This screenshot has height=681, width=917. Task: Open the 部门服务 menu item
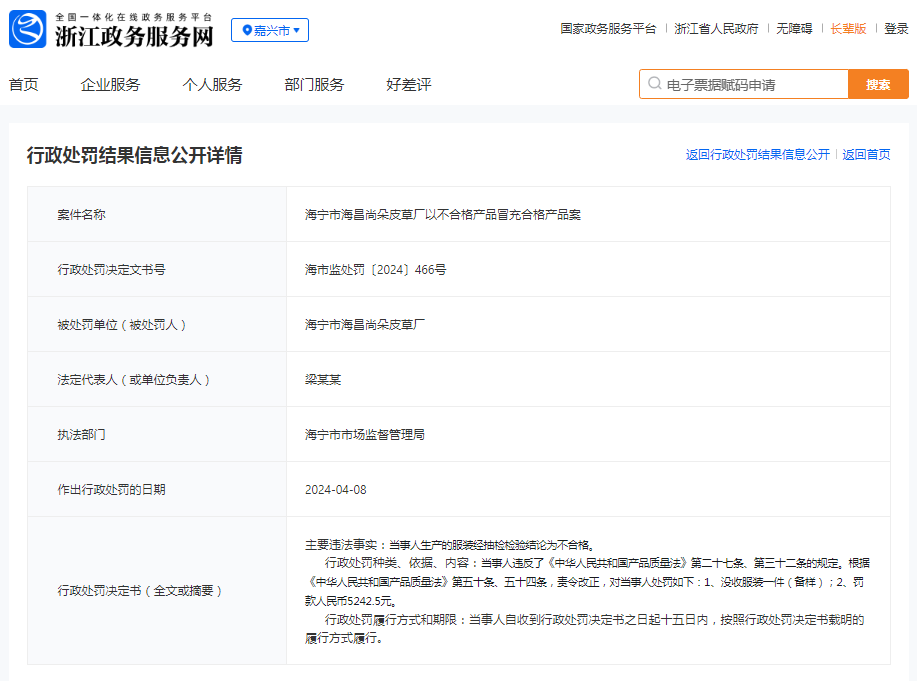click(x=314, y=85)
